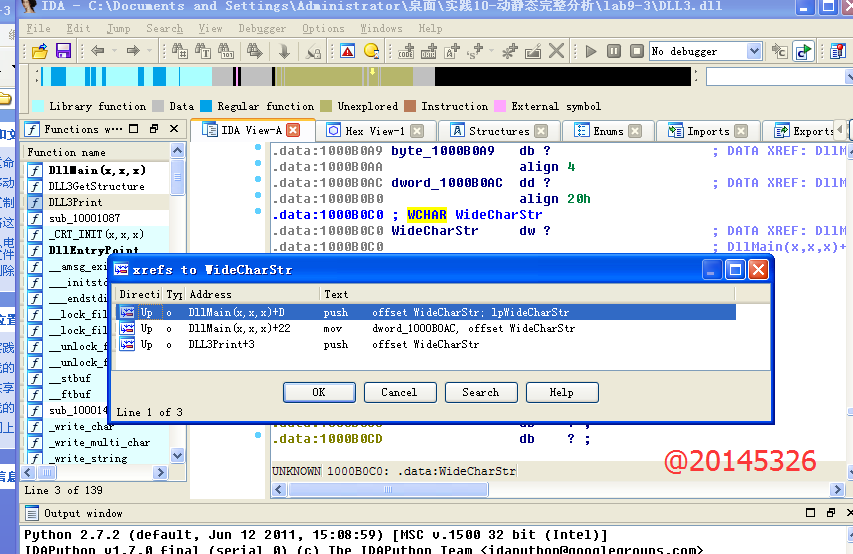Select DLL3GetStructure in Functions list

tap(96, 186)
